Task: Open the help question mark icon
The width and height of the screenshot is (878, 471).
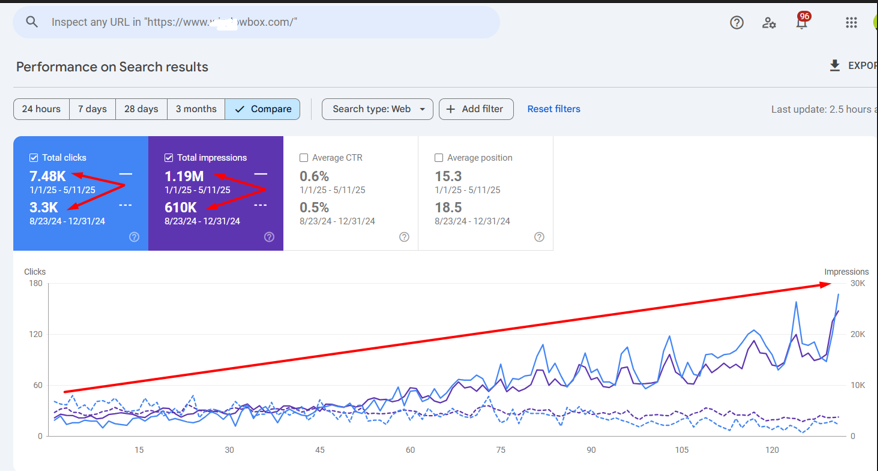Action: point(736,22)
